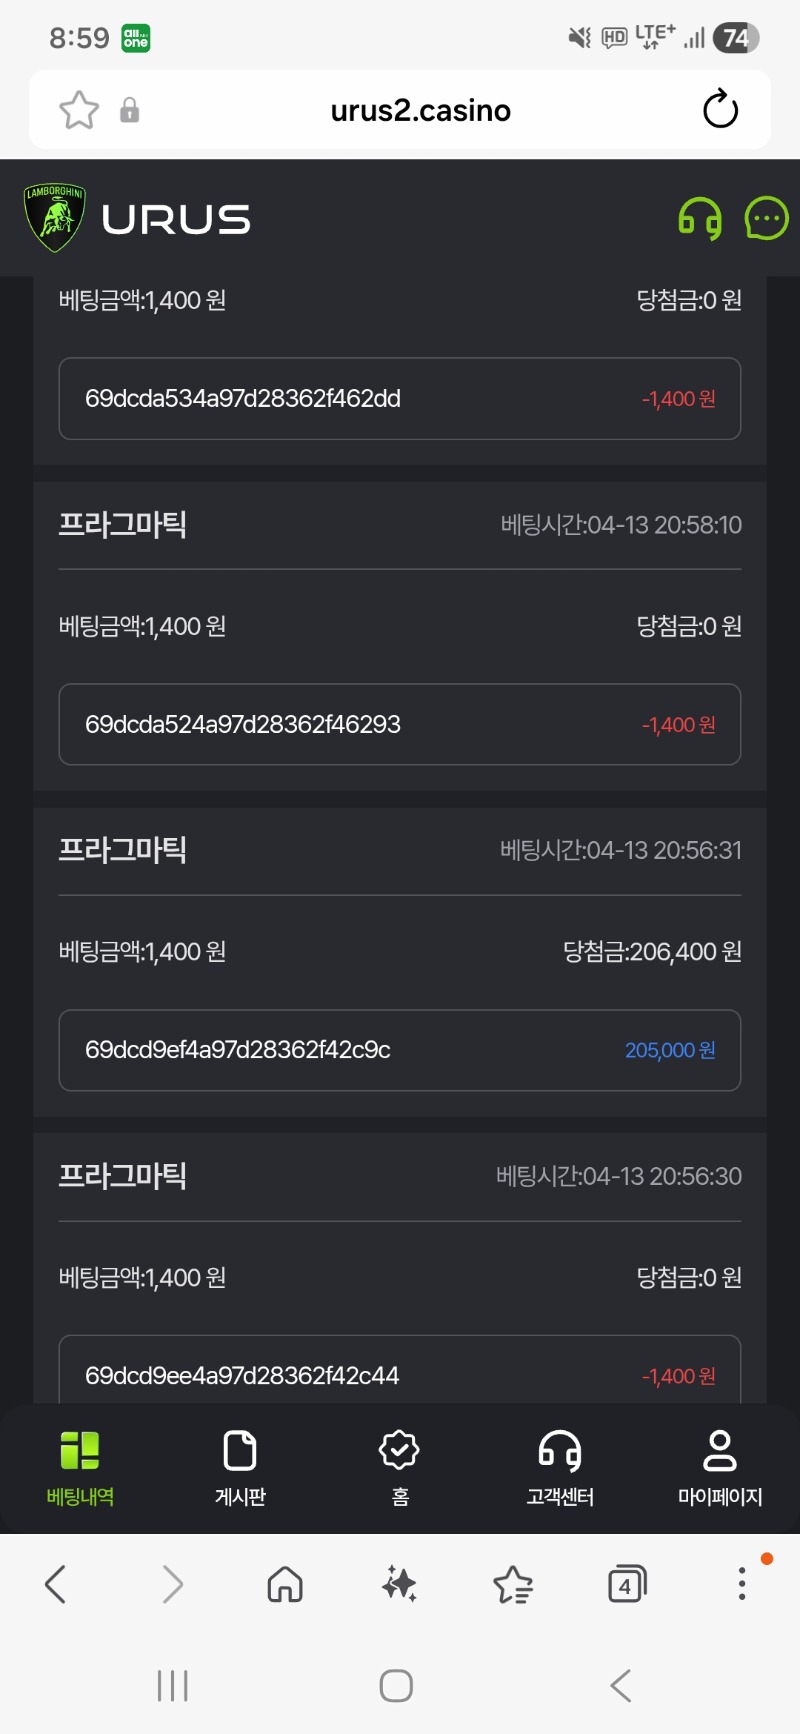Navigate back with browser back arrow
The height and width of the screenshot is (1734, 800).
pyautogui.click(x=57, y=1584)
